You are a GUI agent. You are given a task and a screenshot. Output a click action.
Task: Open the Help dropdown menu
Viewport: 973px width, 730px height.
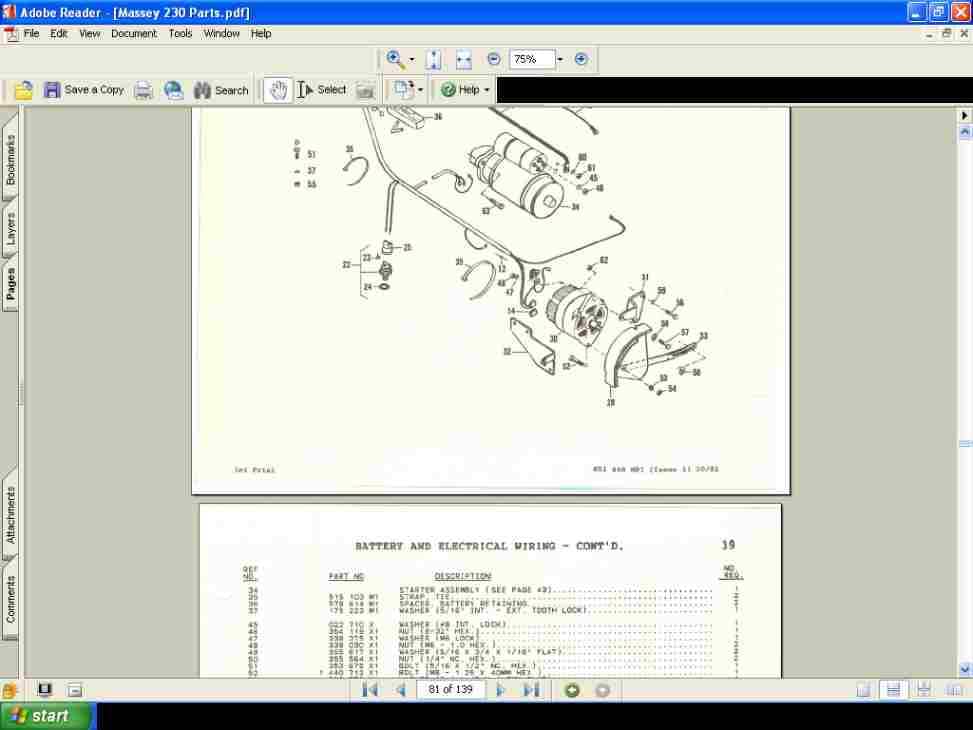[x=463, y=89]
